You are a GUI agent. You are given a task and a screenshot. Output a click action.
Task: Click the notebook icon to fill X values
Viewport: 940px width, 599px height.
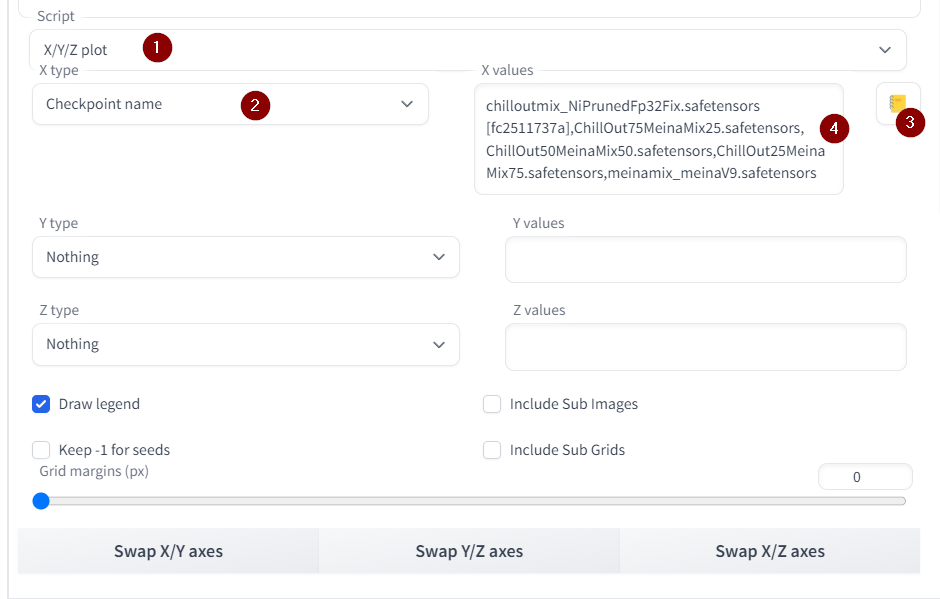coord(897,103)
